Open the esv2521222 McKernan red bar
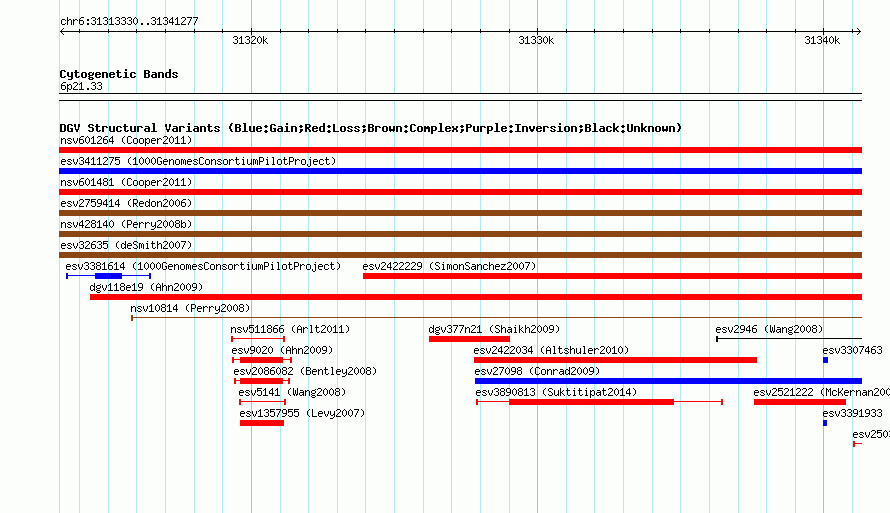Screen dimensions: 890x513 [800, 402]
